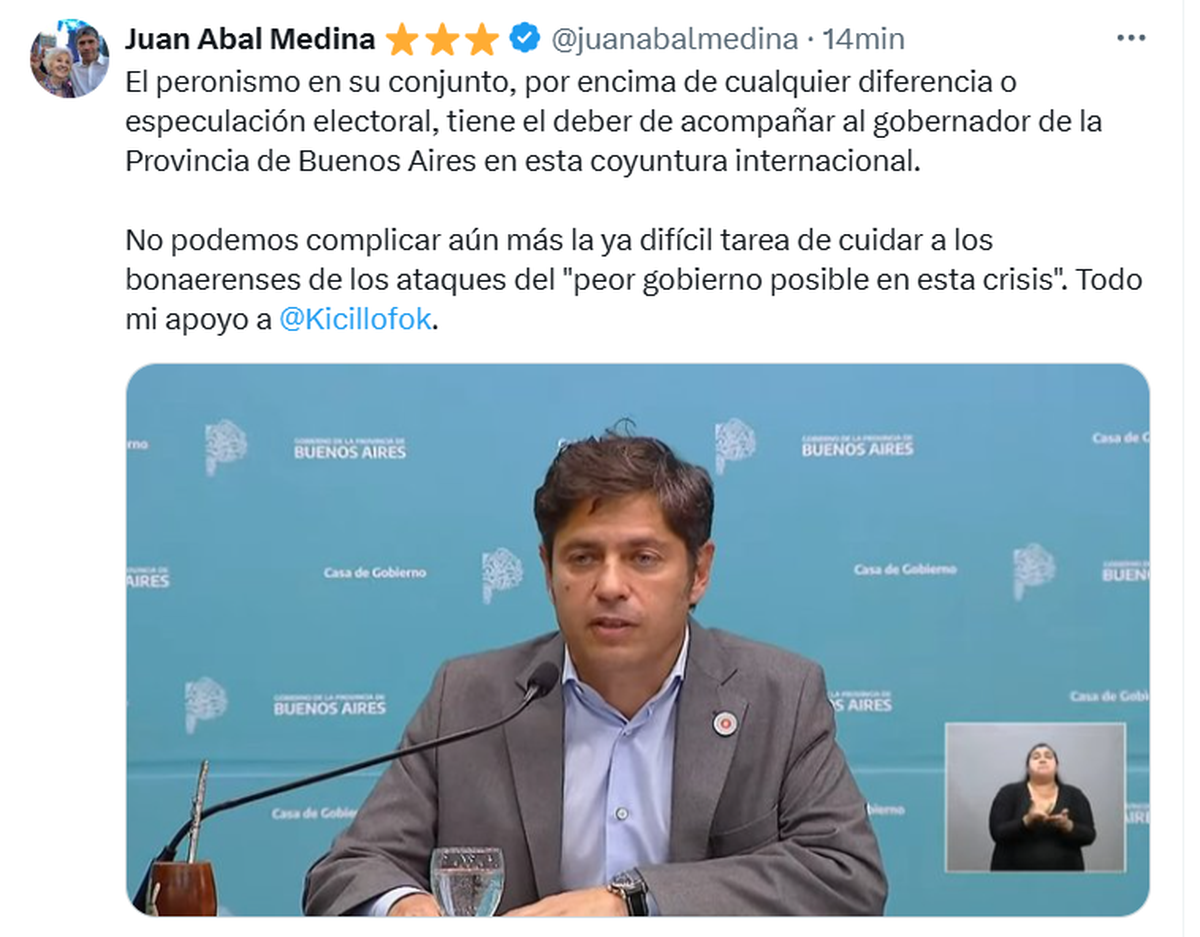Open the attached press conference image
The width and height of the screenshot is (1200, 937).
pyautogui.click(x=637, y=639)
